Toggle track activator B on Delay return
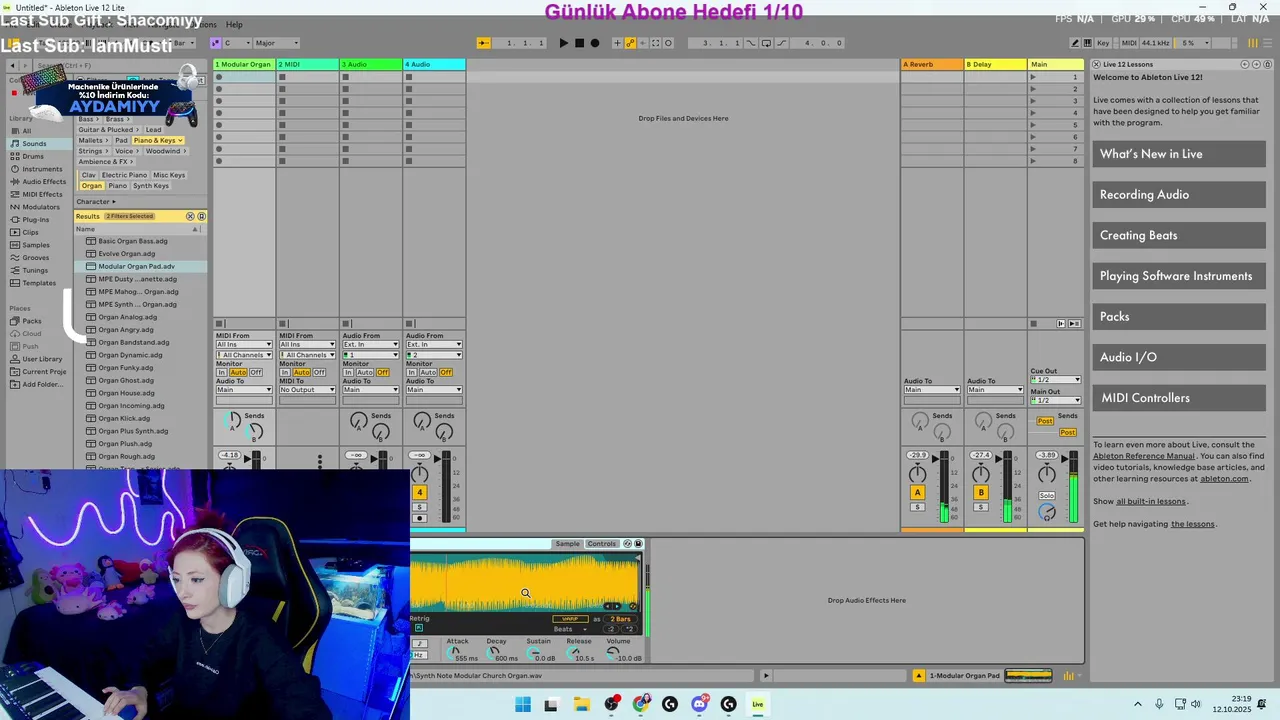This screenshot has height=720, width=1280. point(981,492)
